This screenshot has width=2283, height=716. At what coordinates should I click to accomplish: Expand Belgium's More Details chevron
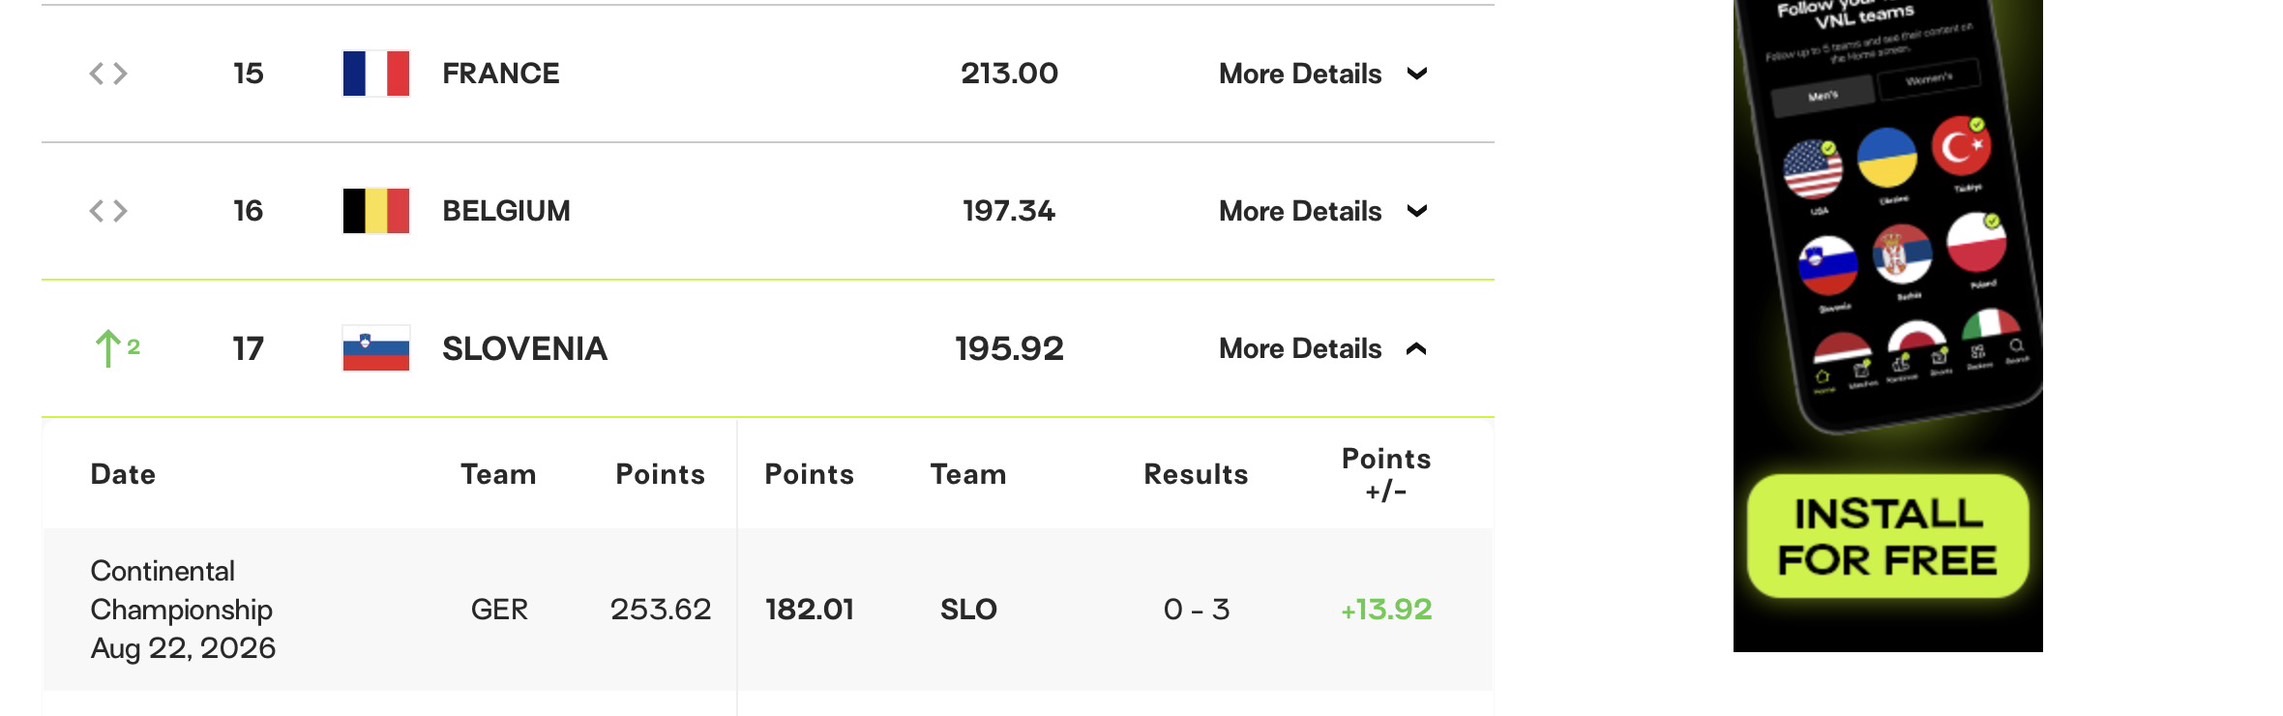(x=1416, y=211)
